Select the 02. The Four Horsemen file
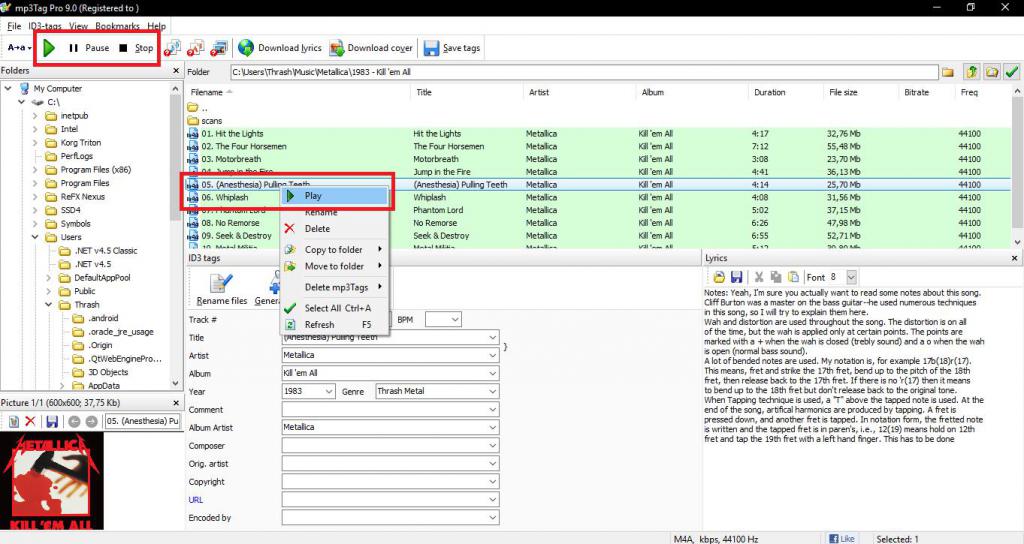Viewport: 1024px width, 544px height. click(244, 146)
